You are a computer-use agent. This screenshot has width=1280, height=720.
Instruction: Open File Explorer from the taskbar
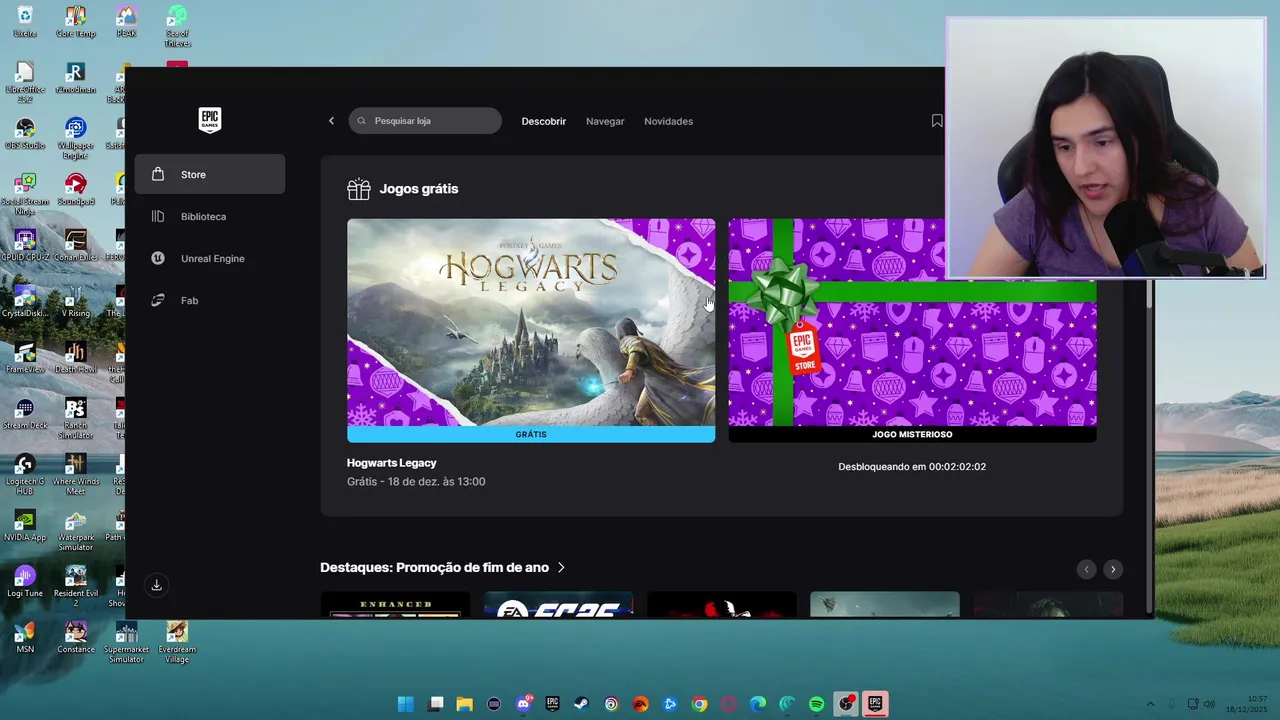click(465, 704)
